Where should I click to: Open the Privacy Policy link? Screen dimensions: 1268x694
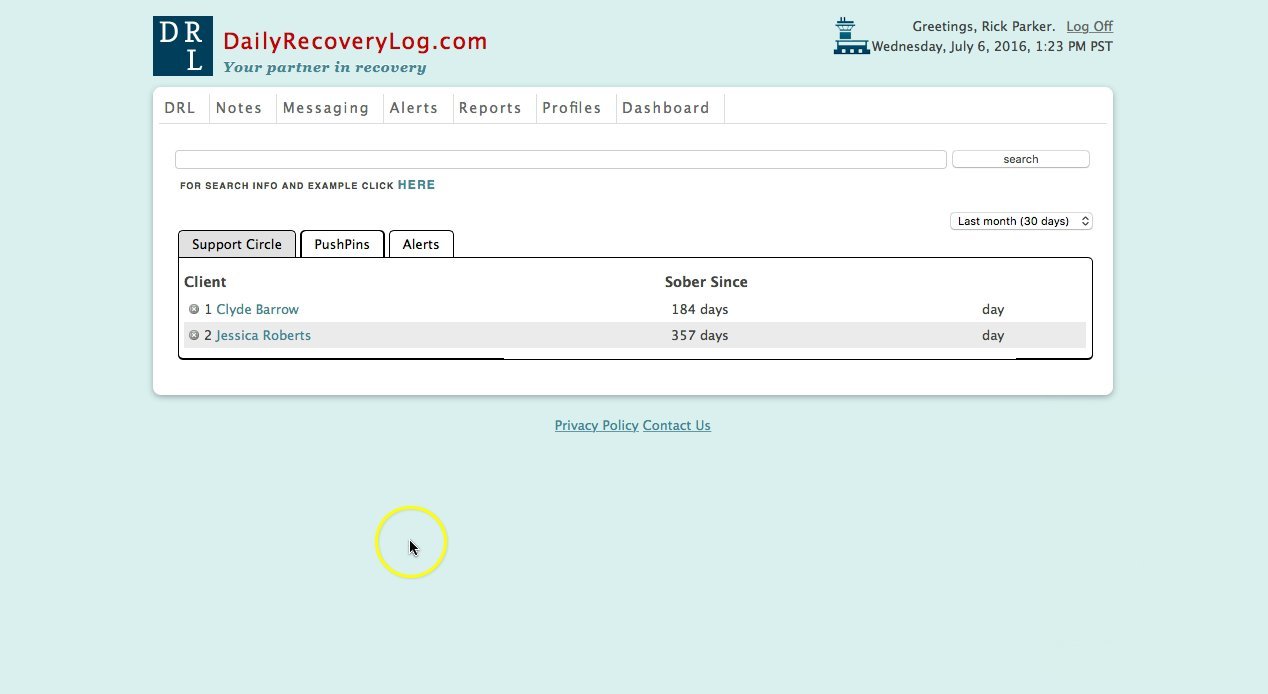(596, 425)
